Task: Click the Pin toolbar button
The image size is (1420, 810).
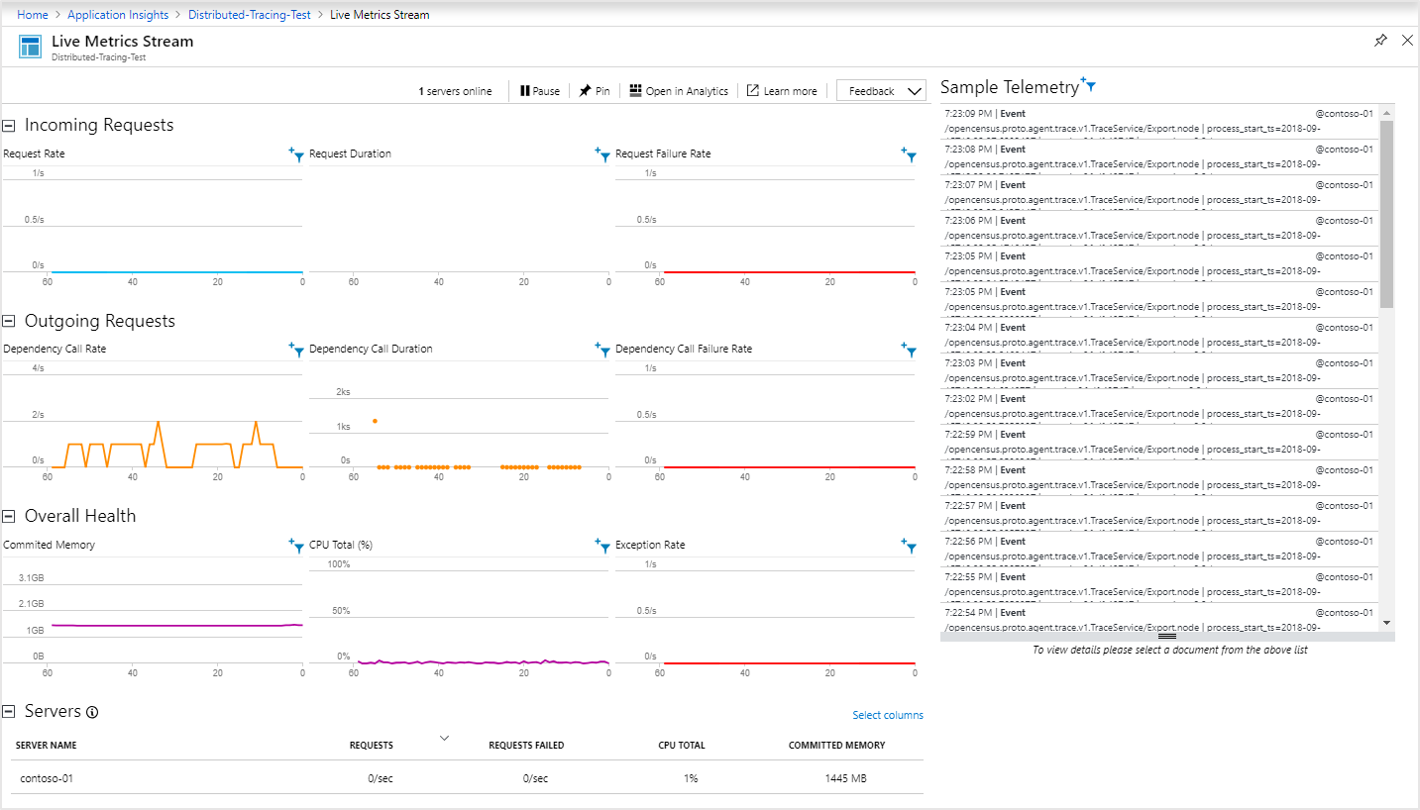Action: pyautogui.click(x=594, y=91)
